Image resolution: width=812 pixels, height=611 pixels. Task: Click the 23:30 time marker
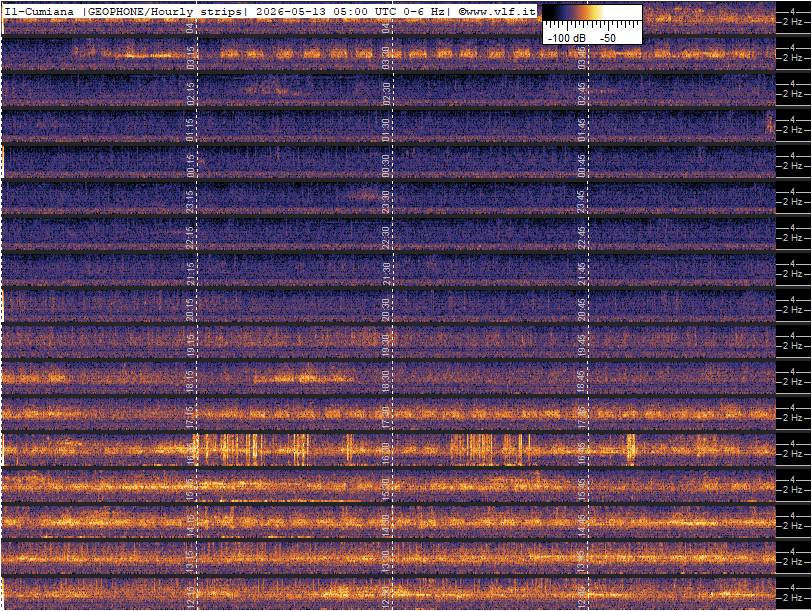[386, 201]
